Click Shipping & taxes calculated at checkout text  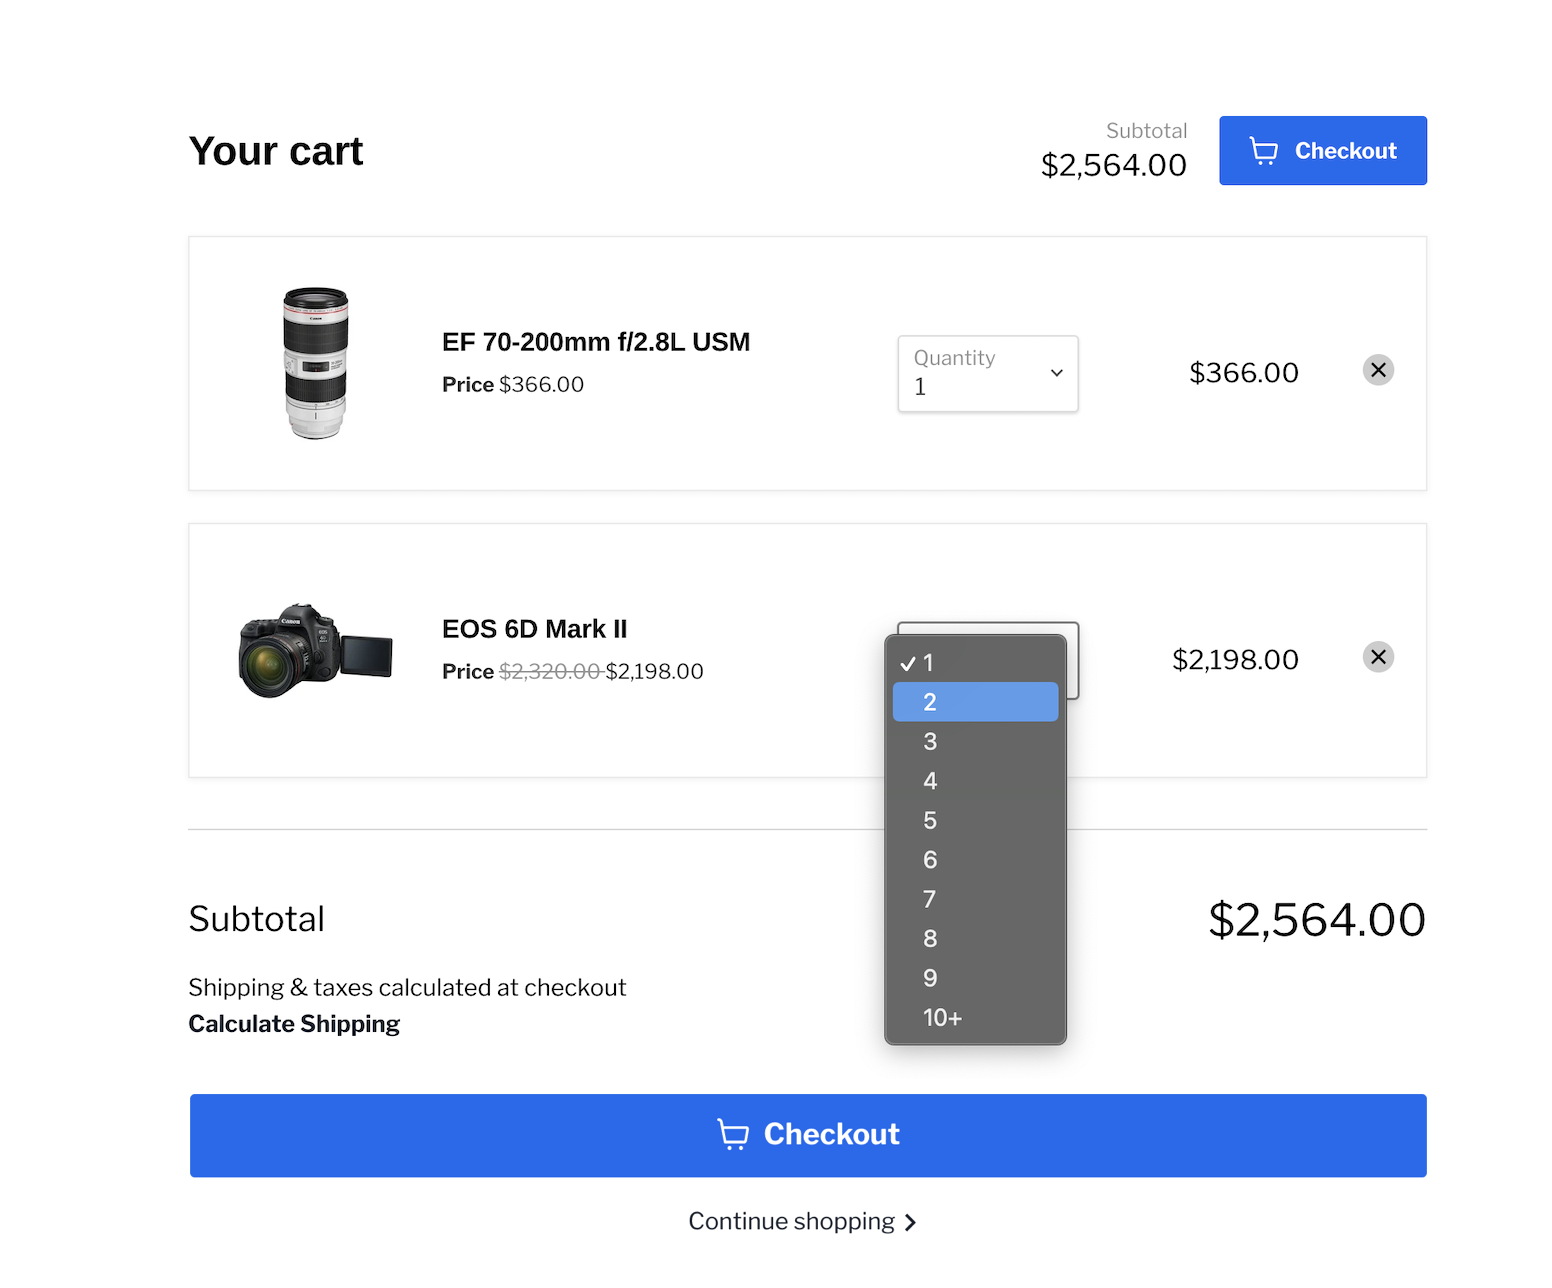pos(407,988)
